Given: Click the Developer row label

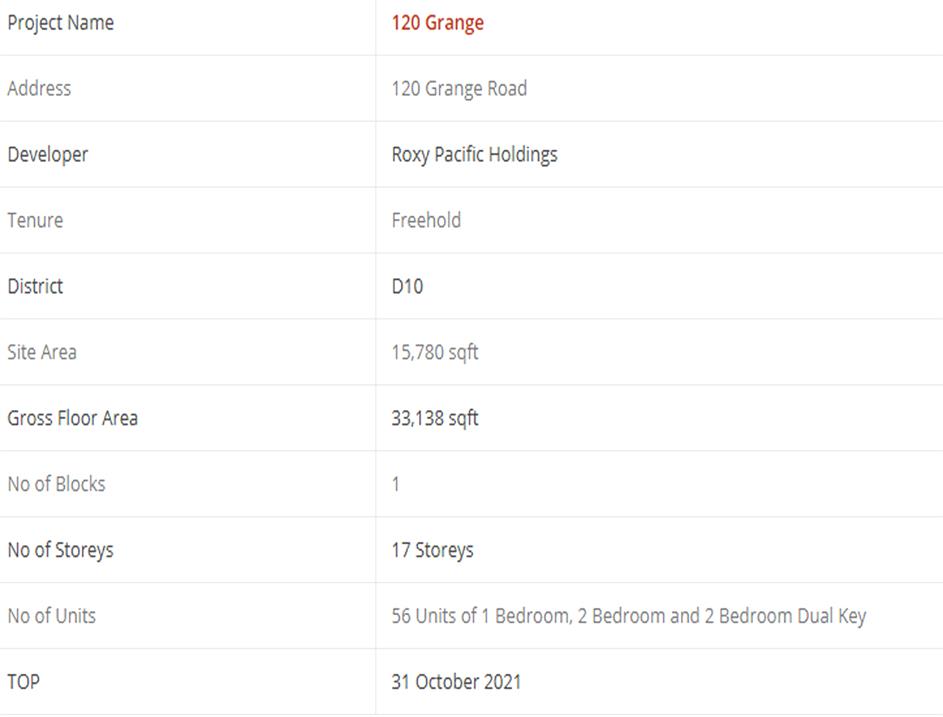Looking at the screenshot, I should (47, 155).
